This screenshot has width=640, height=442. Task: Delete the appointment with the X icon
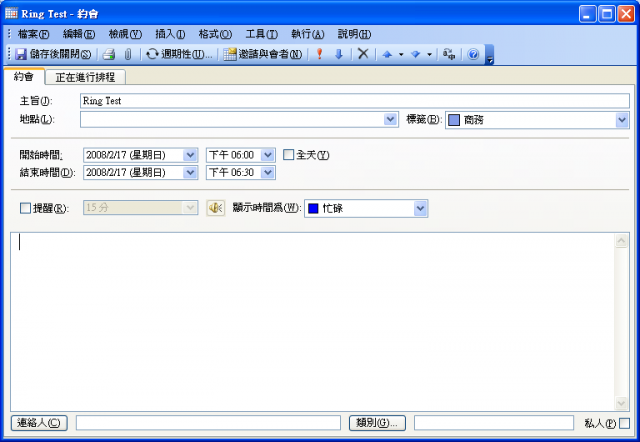point(363,54)
